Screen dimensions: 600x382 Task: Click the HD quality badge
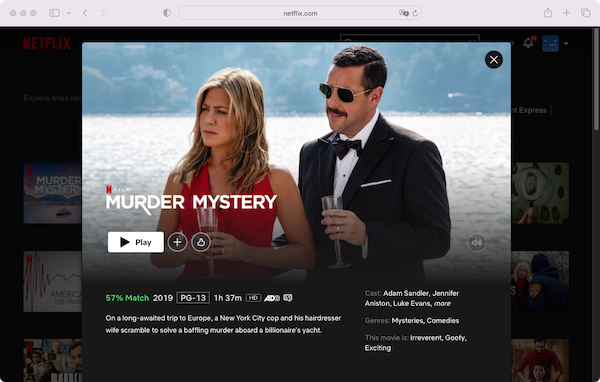click(253, 298)
